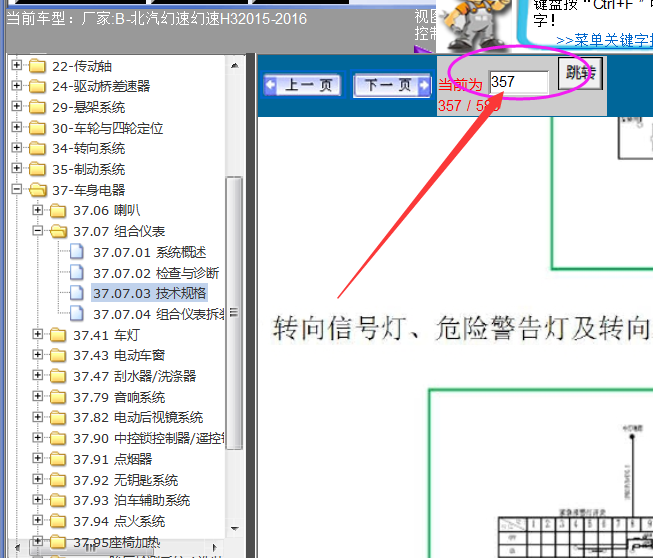
Task: Click the page icon of 37.07.01 系统概述
Action: tap(77, 252)
